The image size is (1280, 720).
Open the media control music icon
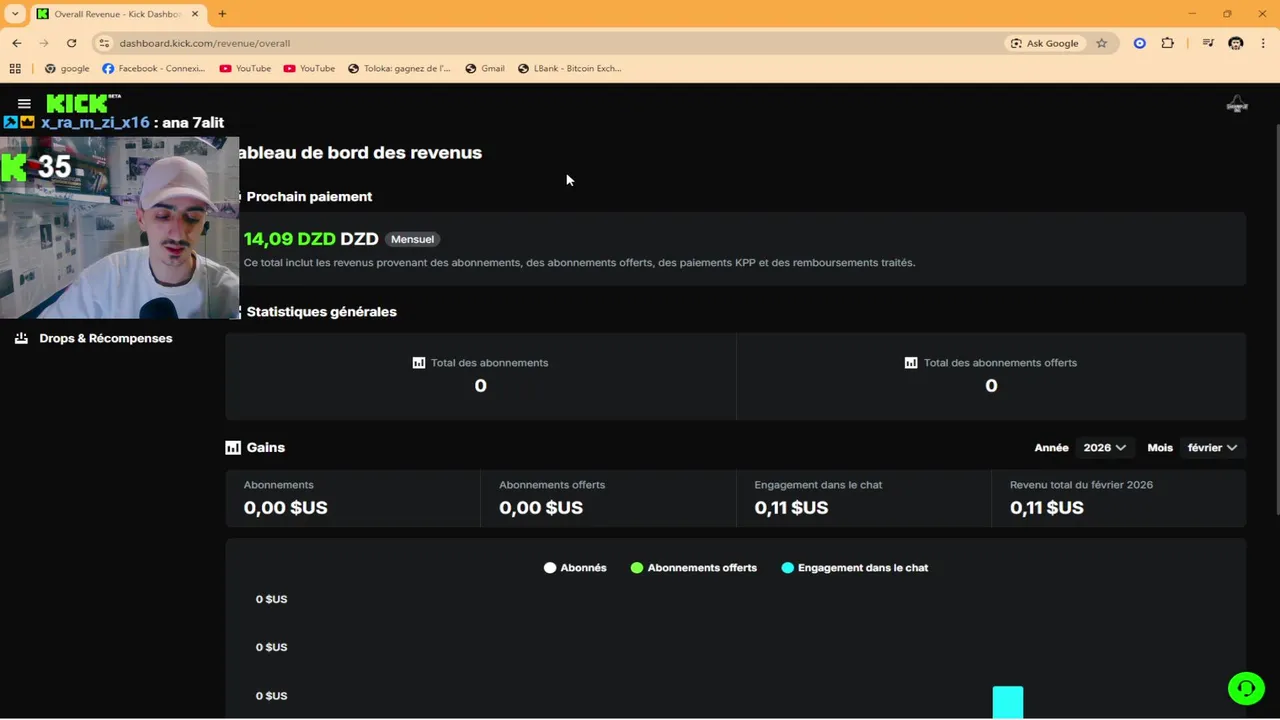pyautogui.click(x=1208, y=43)
